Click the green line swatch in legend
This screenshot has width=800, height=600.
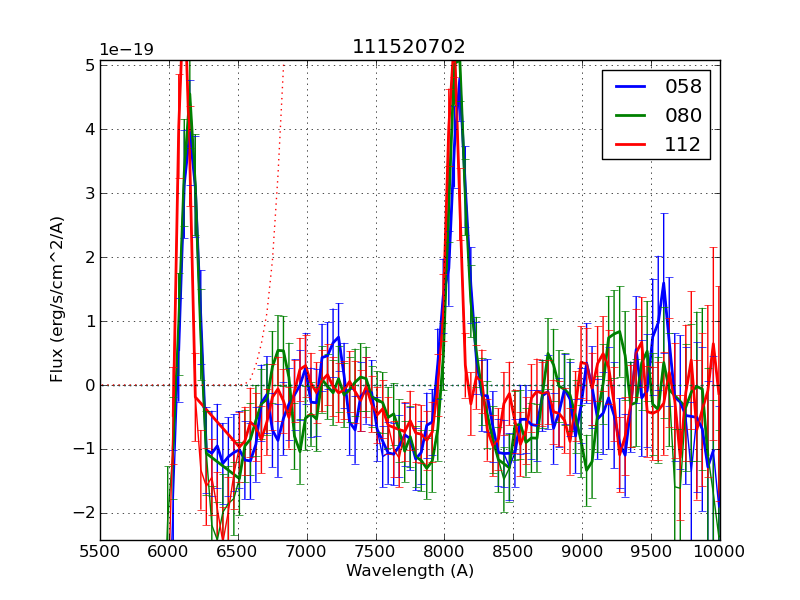tap(631, 115)
